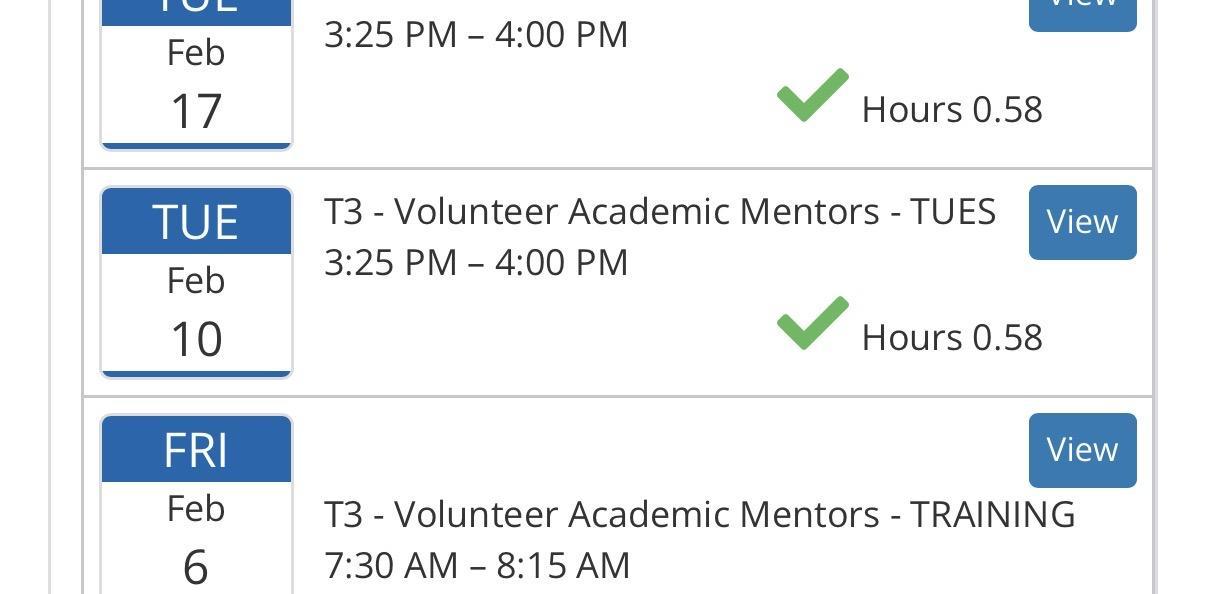Click the partially visible View button at the top
This screenshot has width=1206, height=594.
point(1082,12)
